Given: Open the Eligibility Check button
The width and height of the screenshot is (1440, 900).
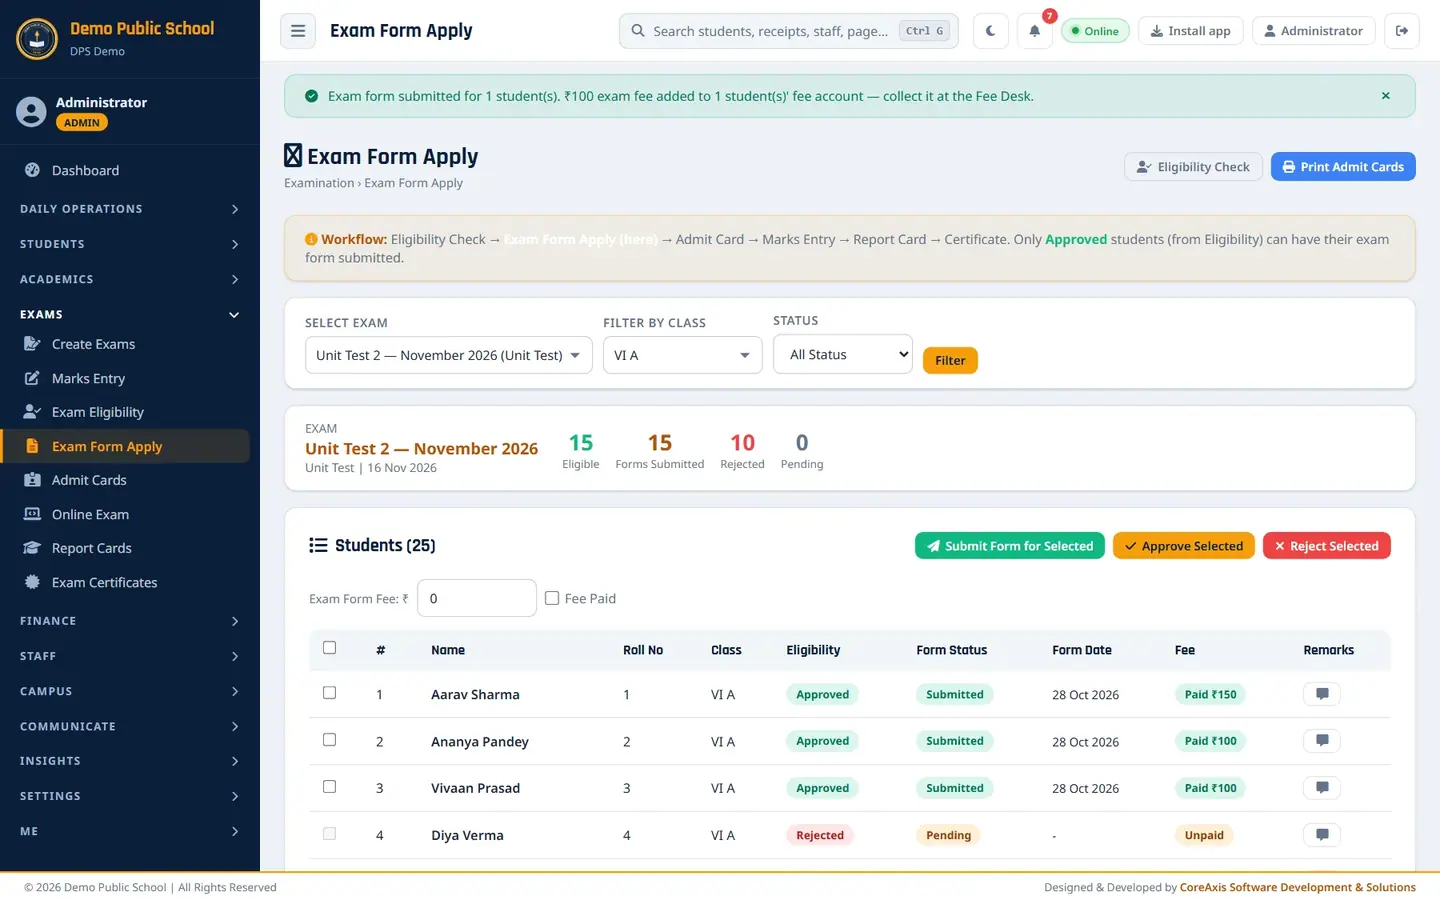Looking at the screenshot, I should tap(1193, 167).
